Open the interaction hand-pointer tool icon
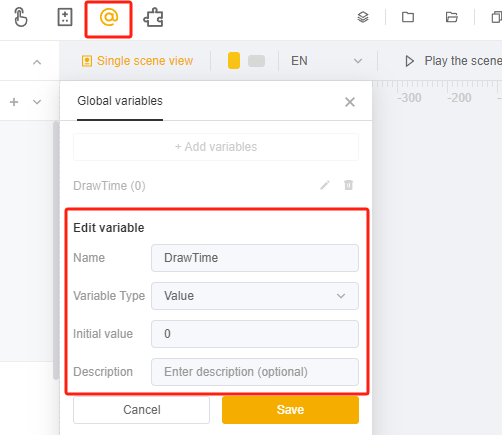Screen dimensions: 502x435 click(x=20, y=17)
